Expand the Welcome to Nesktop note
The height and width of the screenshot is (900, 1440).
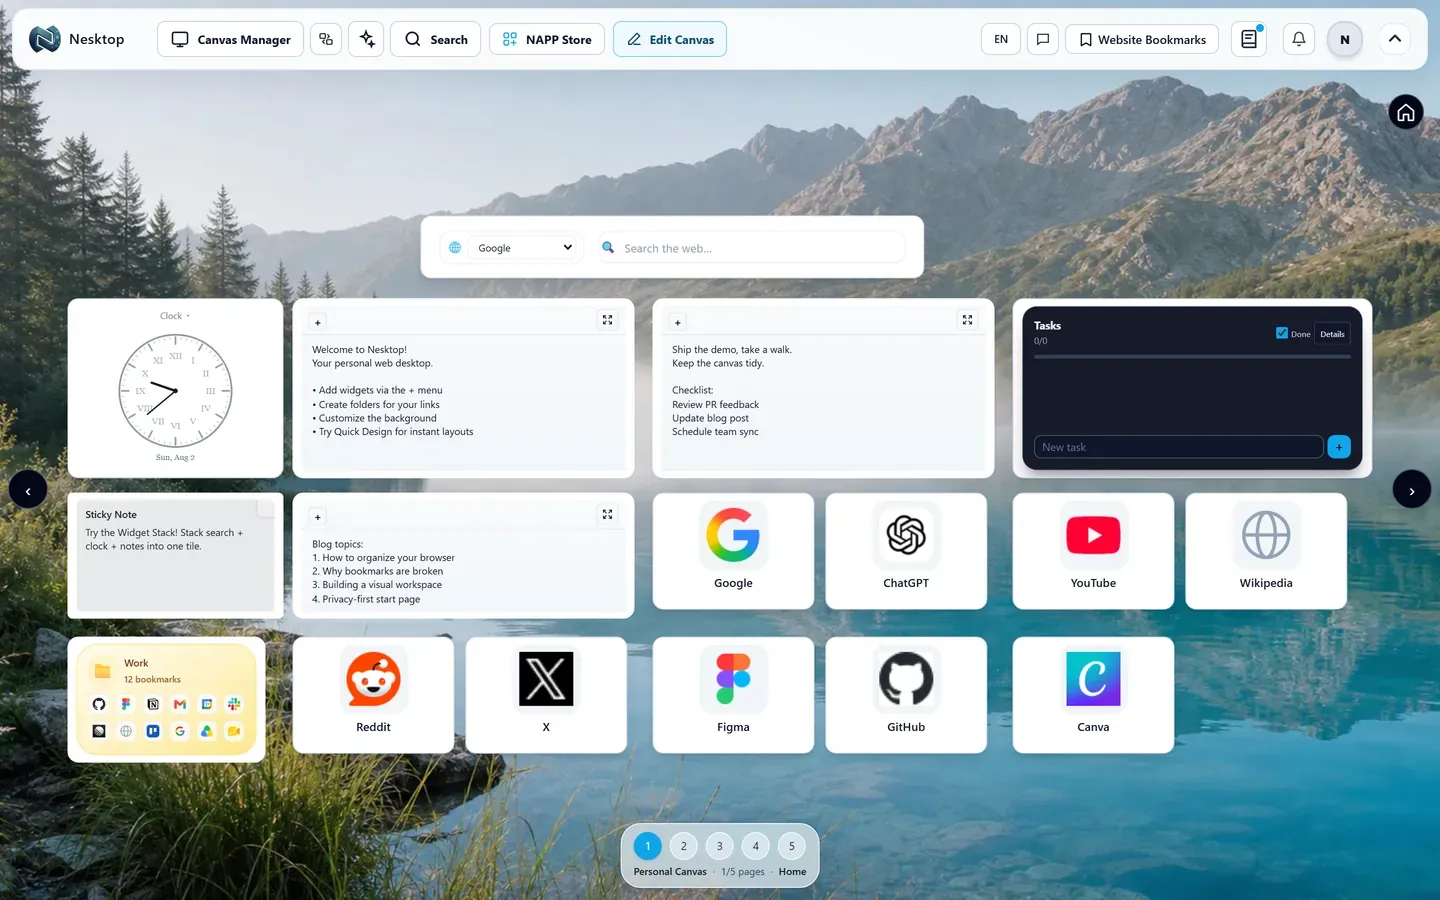click(607, 320)
